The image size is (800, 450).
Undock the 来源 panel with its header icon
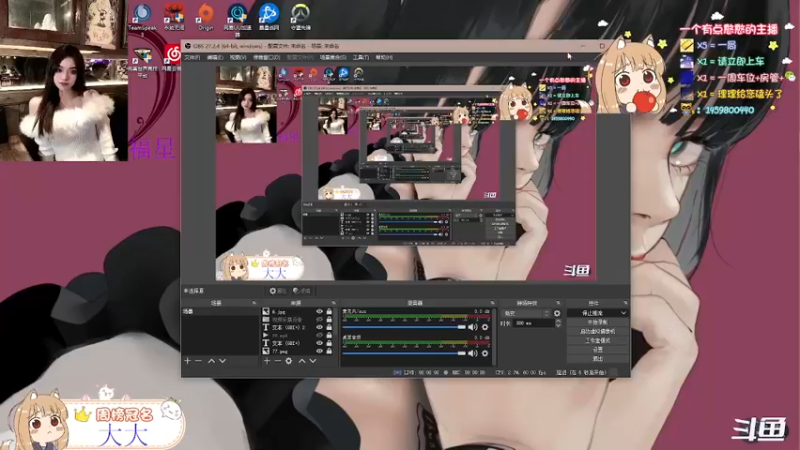point(334,303)
